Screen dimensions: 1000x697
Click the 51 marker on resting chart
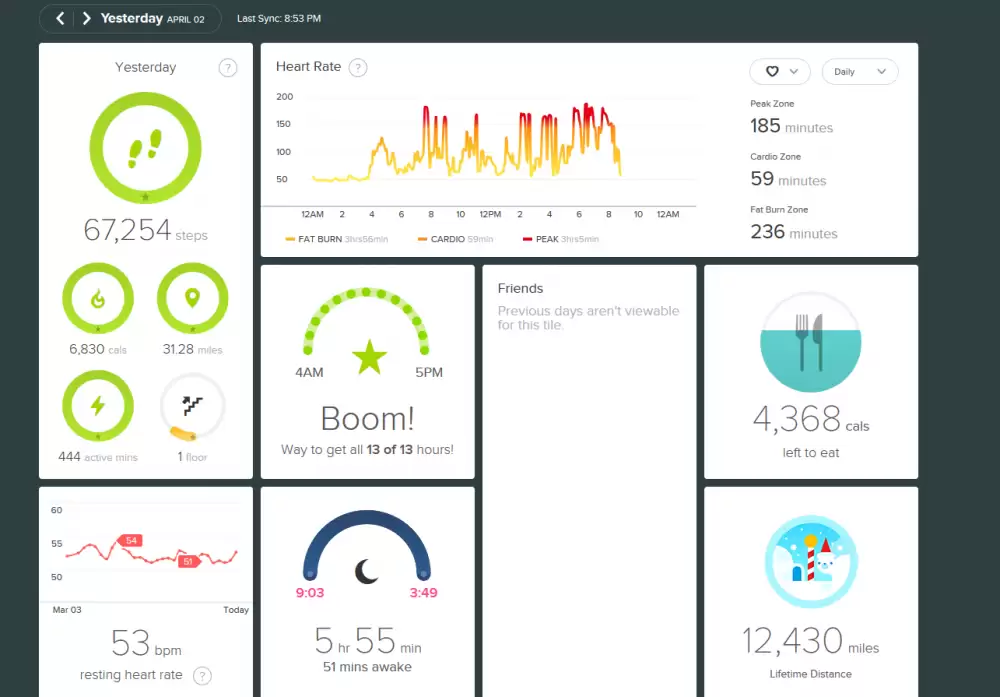point(188,561)
